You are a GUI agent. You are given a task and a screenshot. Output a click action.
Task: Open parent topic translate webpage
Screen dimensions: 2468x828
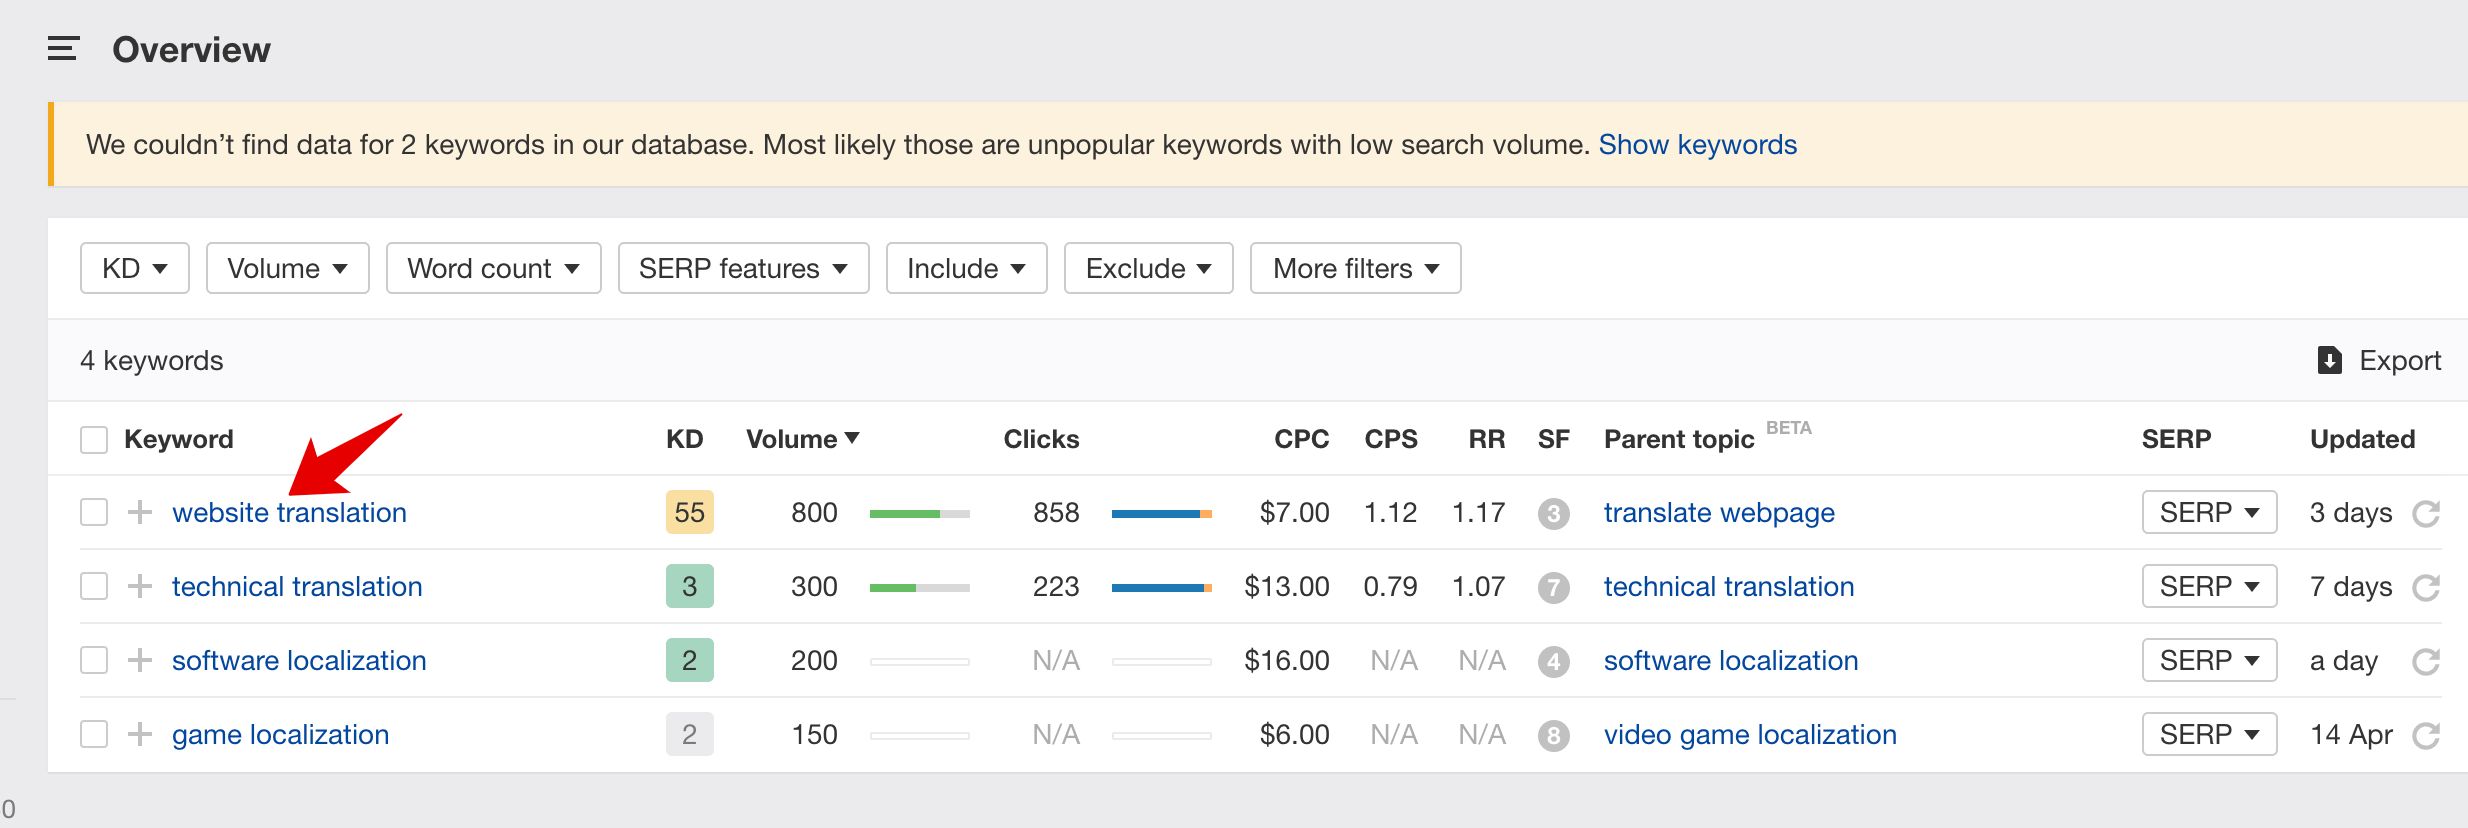click(1719, 512)
